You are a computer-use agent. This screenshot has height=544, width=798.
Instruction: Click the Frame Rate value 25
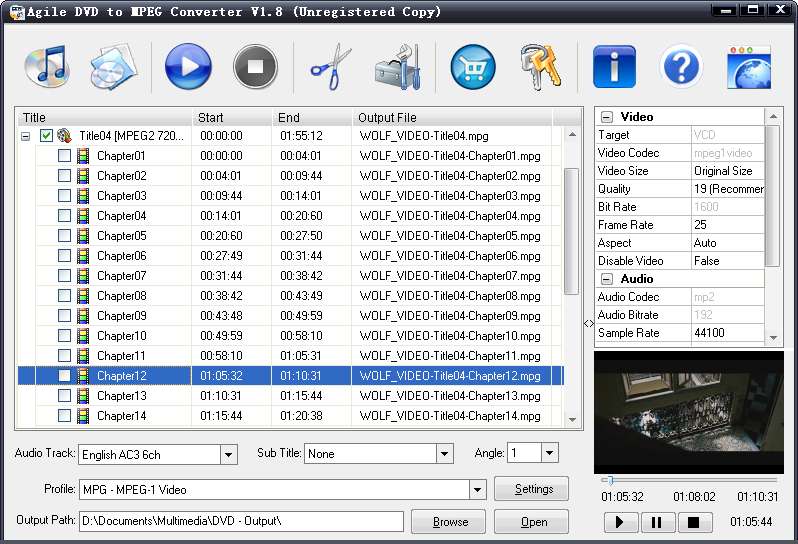pos(728,225)
